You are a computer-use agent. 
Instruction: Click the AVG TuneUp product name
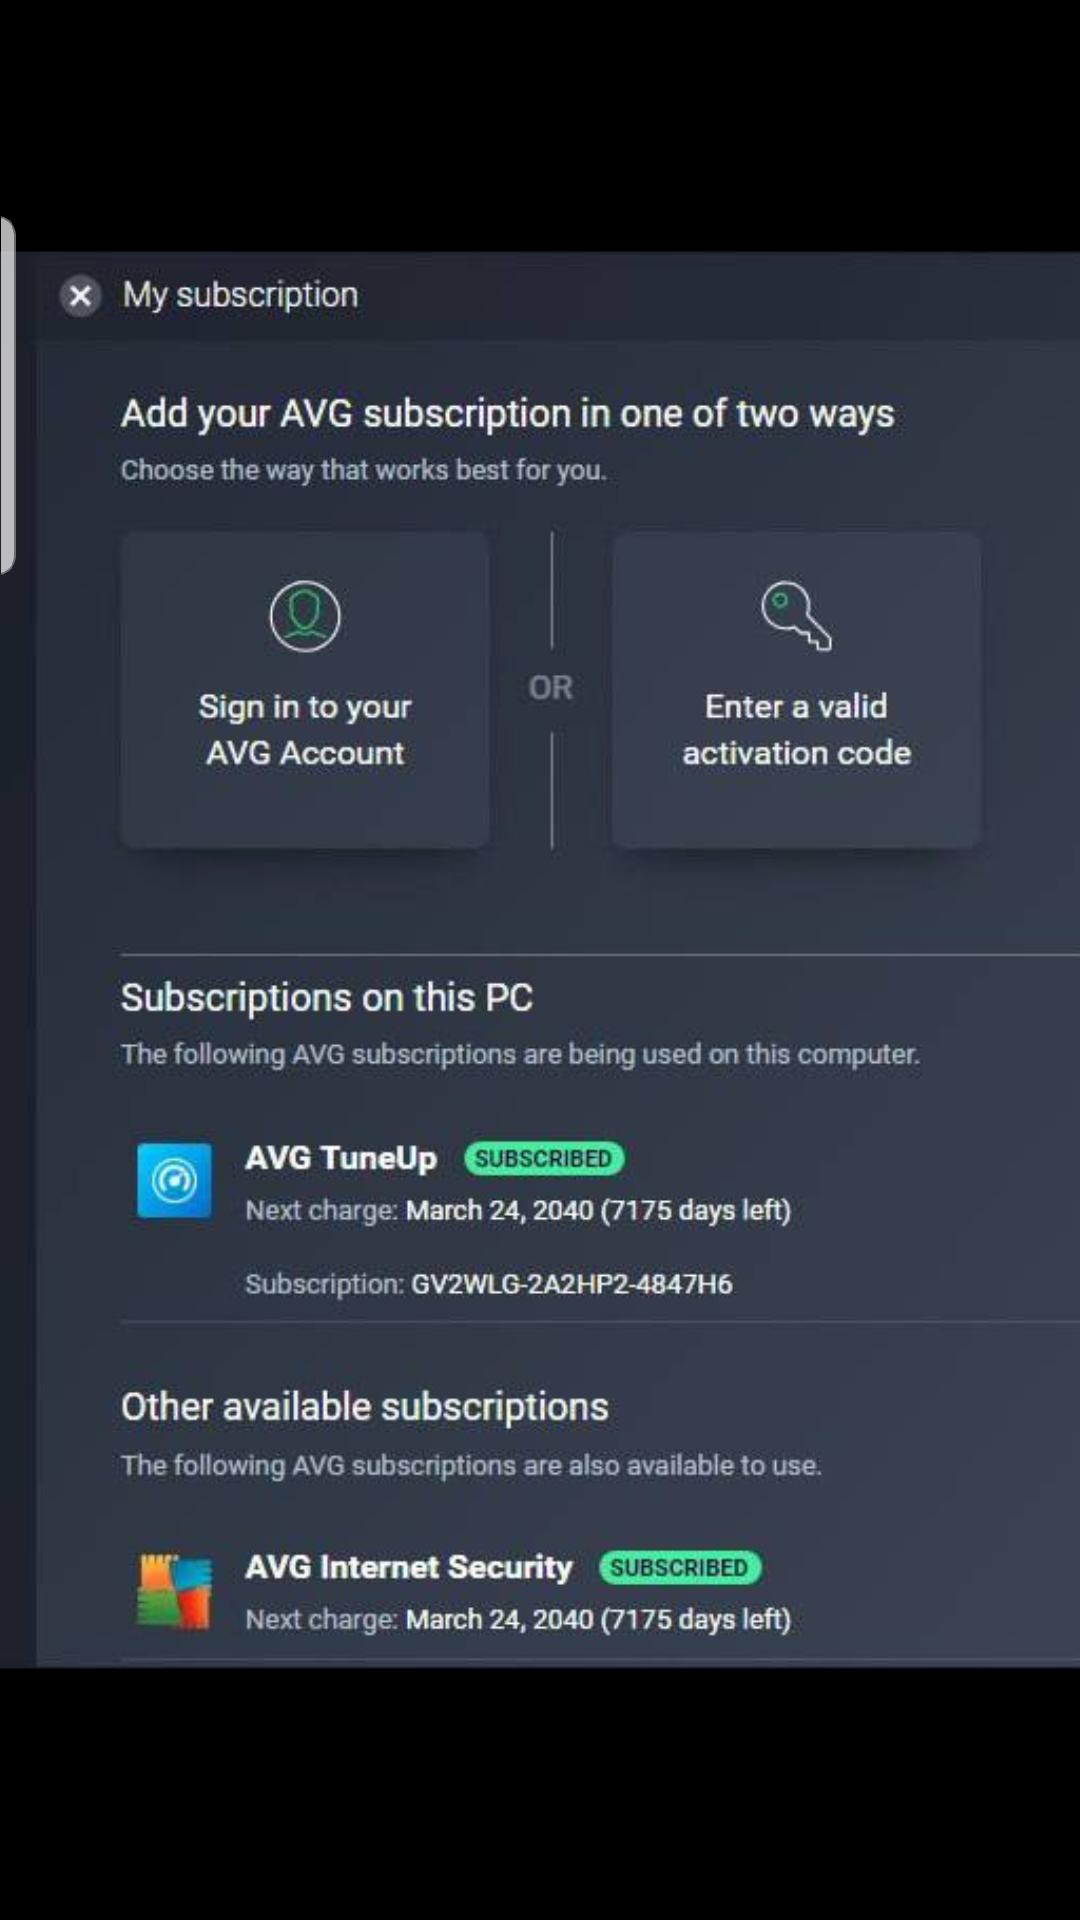(x=341, y=1158)
